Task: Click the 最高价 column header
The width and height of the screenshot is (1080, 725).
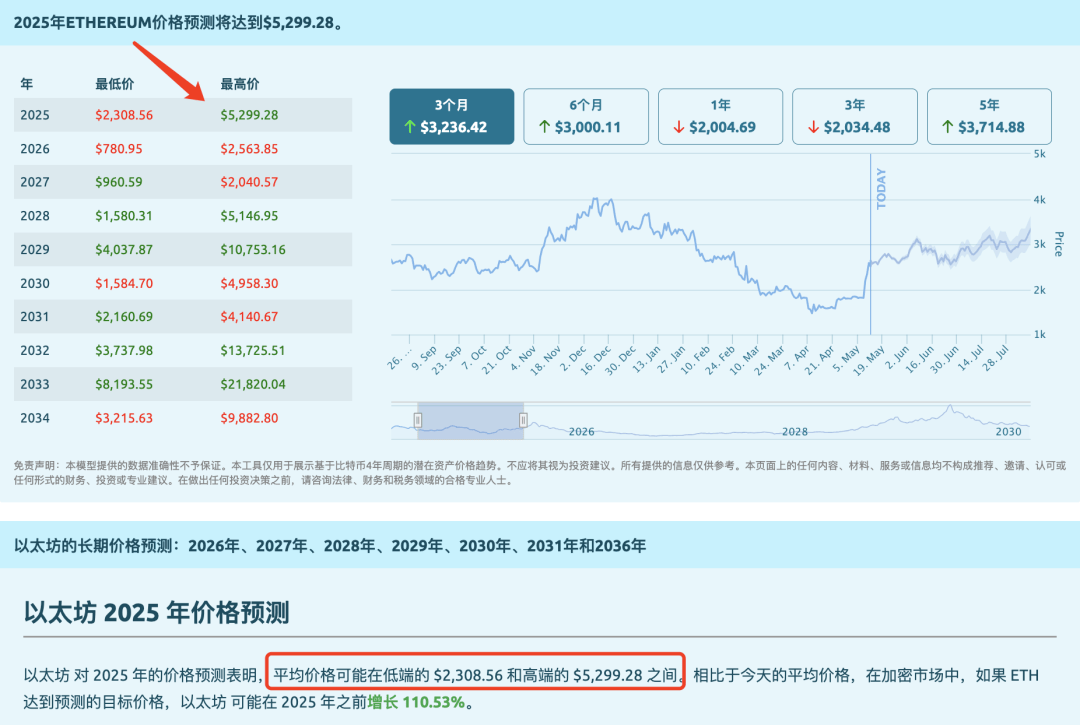Action: click(240, 84)
